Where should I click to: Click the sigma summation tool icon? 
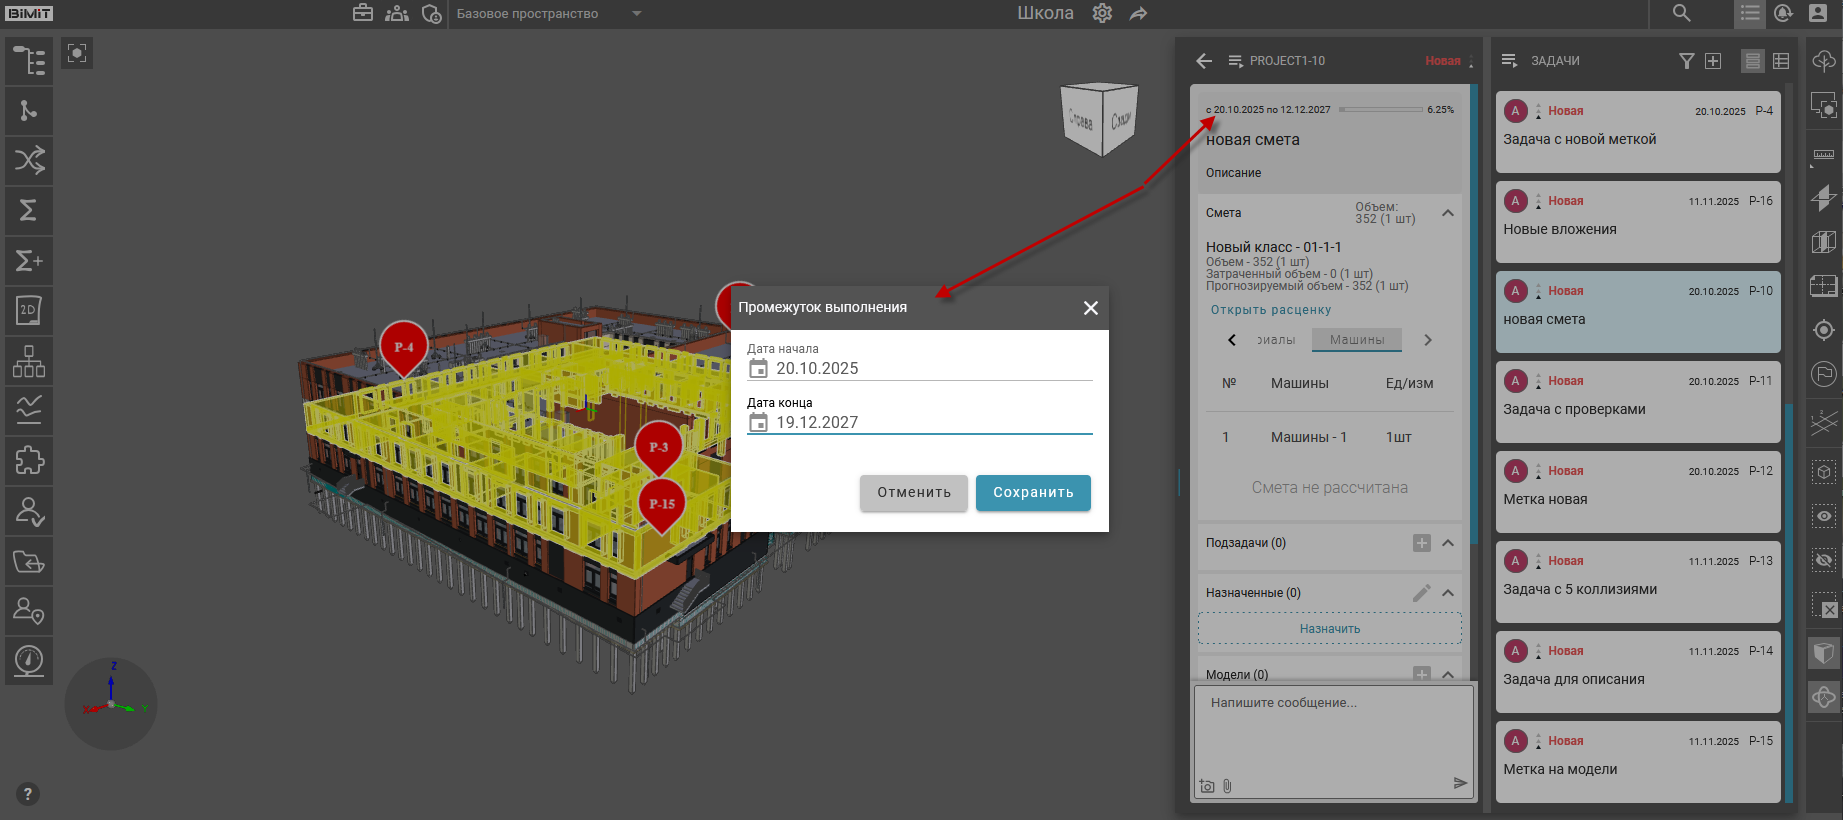[x=29, y=210]
